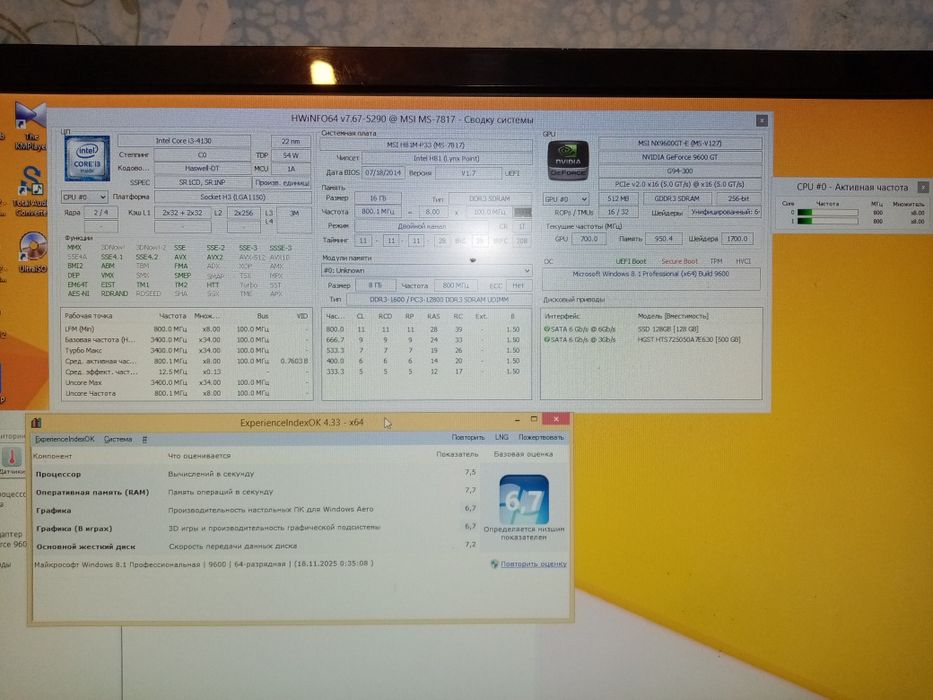This screenshot has width=933, height=700.
Task: Click the GPU clock 700.0 field
Action: coord(588,239)
